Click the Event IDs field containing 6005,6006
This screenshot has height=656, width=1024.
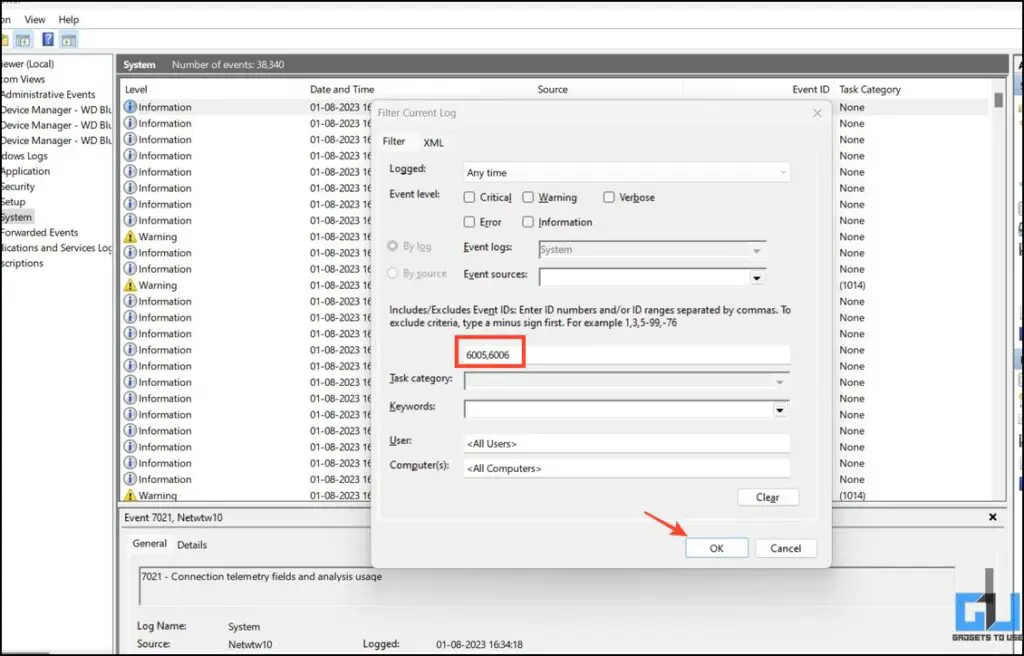(490, 352)
